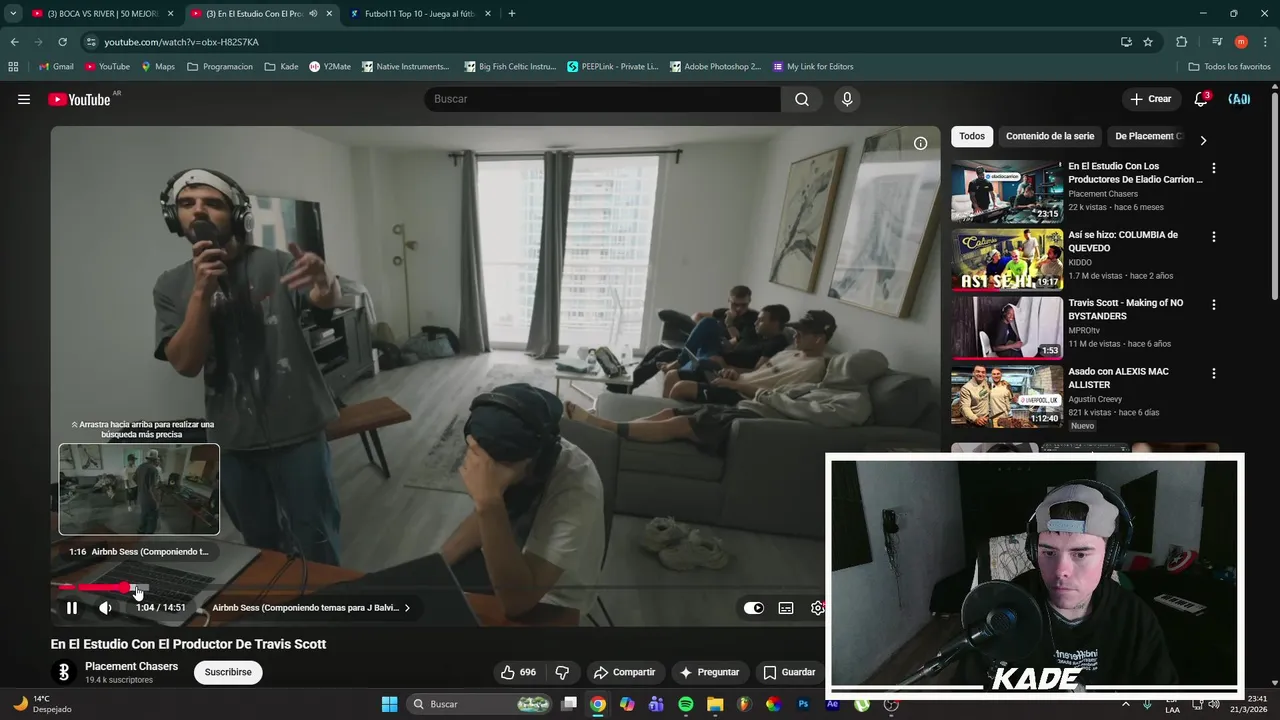
Task: Open site information icon in address bar
Action: pyautogui.click(x=92, y=42)
